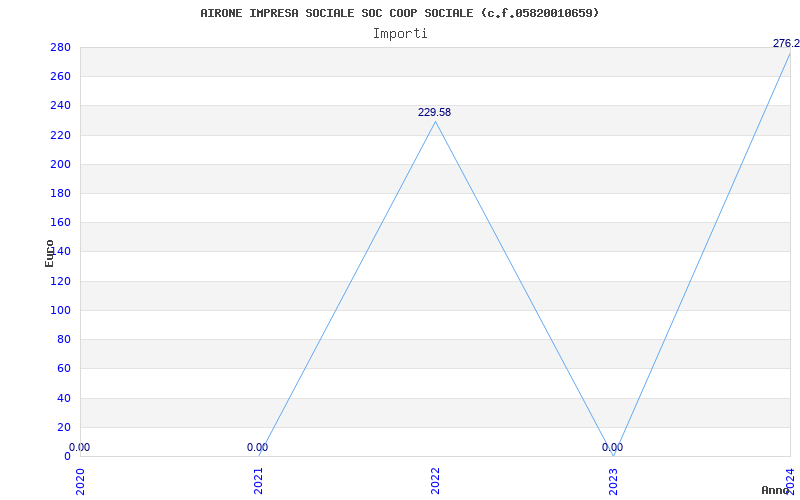The width and height of the screenshot is (800, 500).
Task: Click the 280 y-axis tick label
Action: 60,47
